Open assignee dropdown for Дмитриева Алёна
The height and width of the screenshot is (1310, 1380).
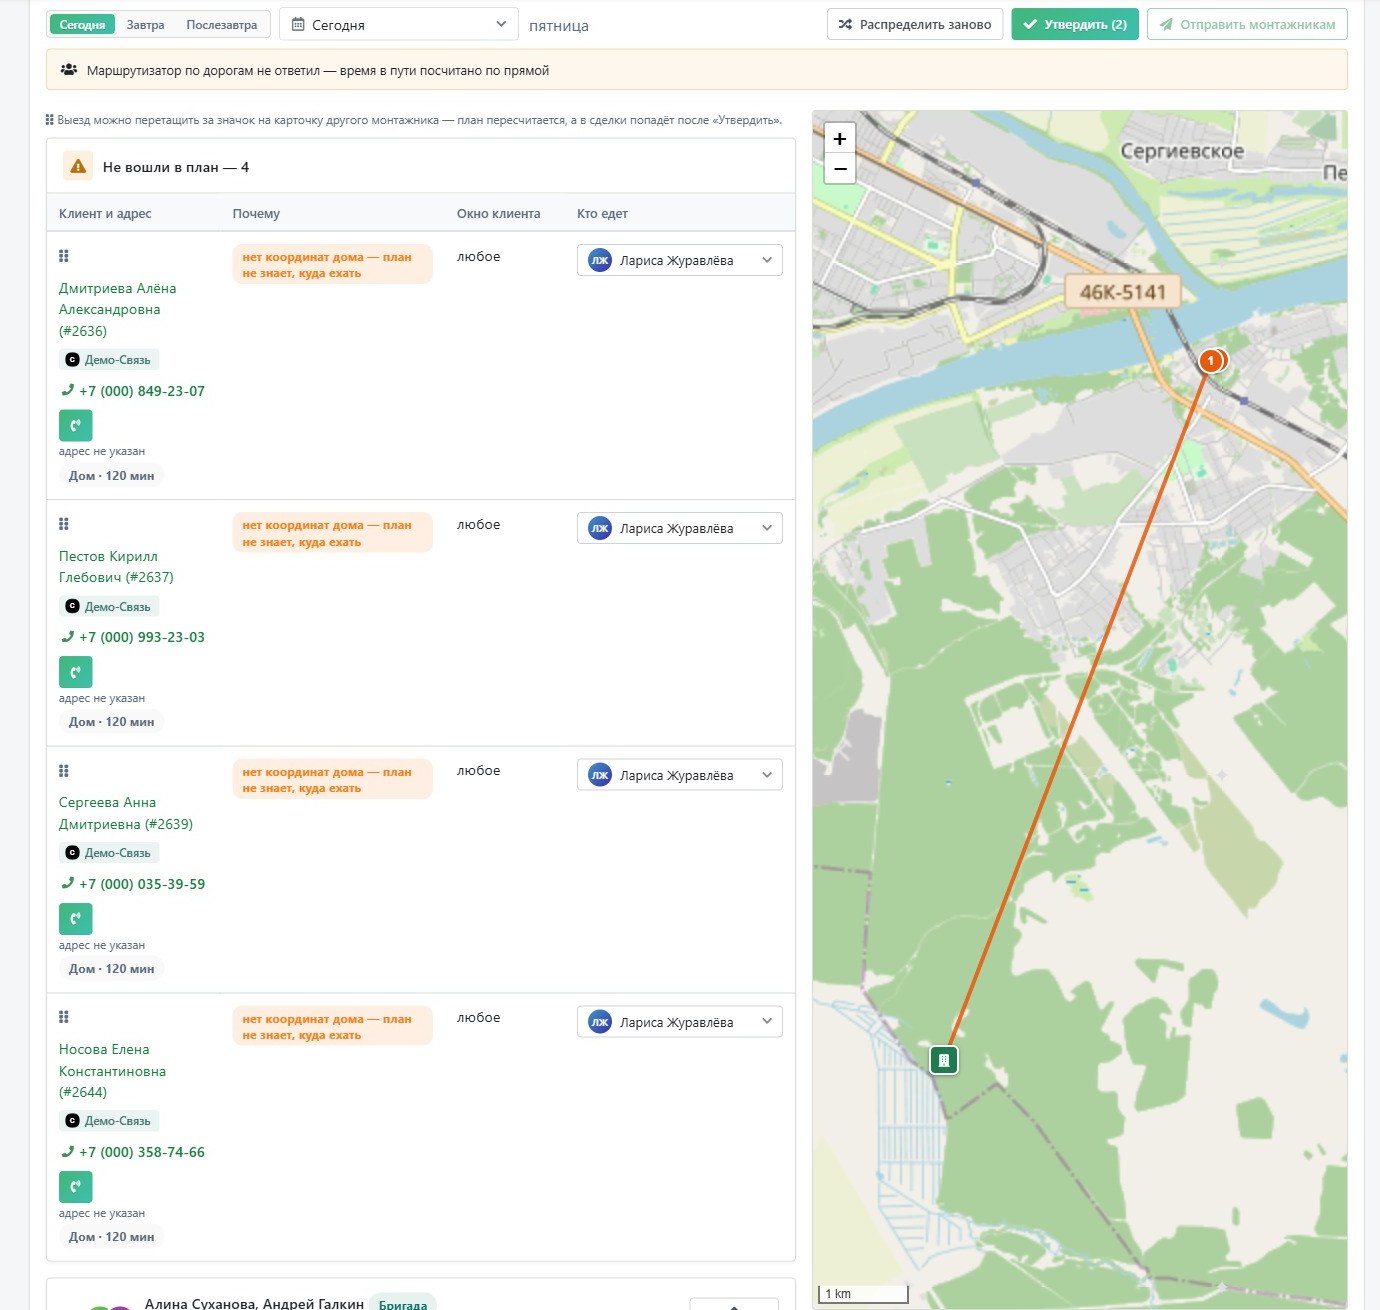[680, 260]
